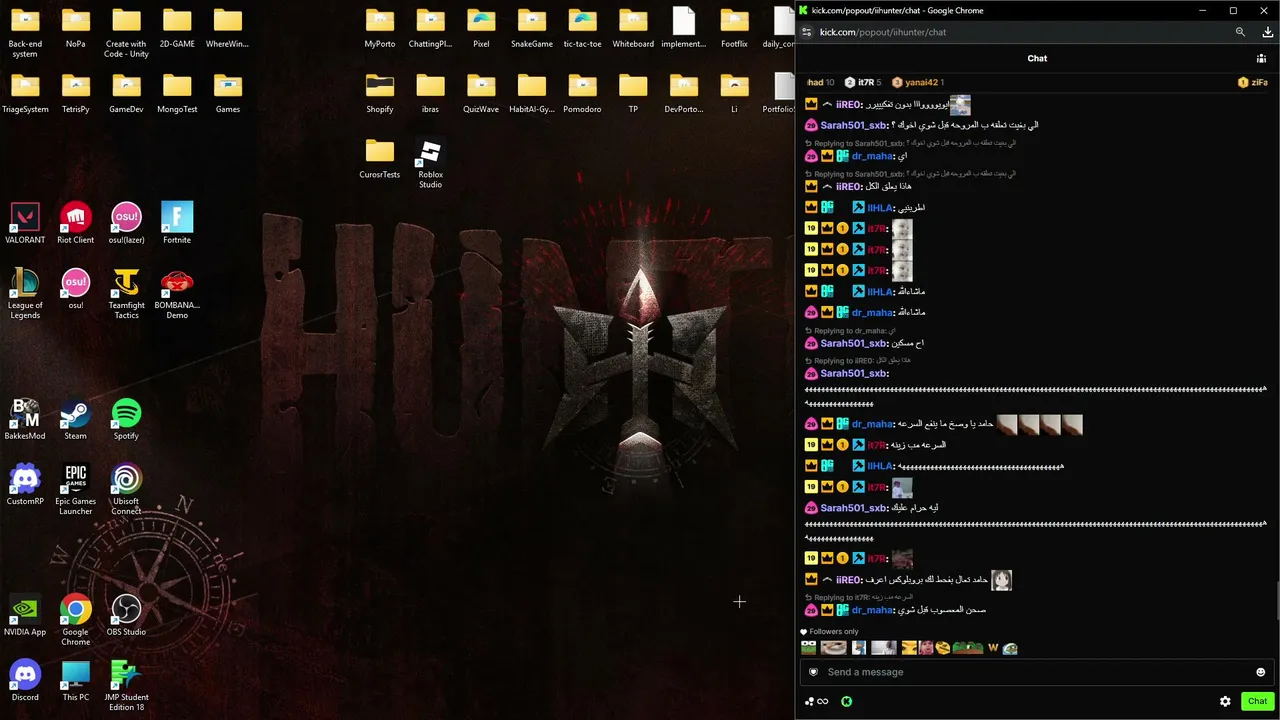This screenshot has width=1280, height=720.
Task: Select the MongoTest folder
Action: coord(177,94)
